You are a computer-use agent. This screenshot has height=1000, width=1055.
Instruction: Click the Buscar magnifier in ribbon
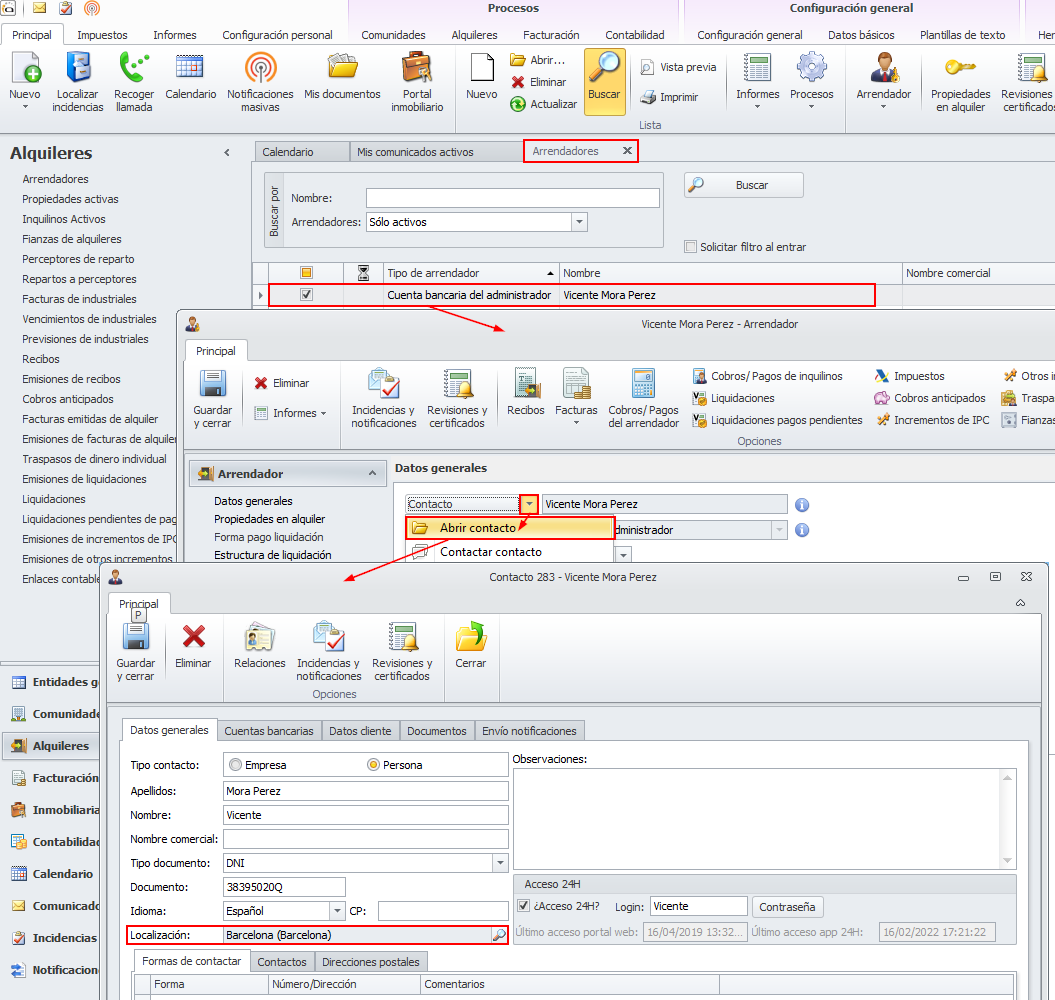click(604, 81)
